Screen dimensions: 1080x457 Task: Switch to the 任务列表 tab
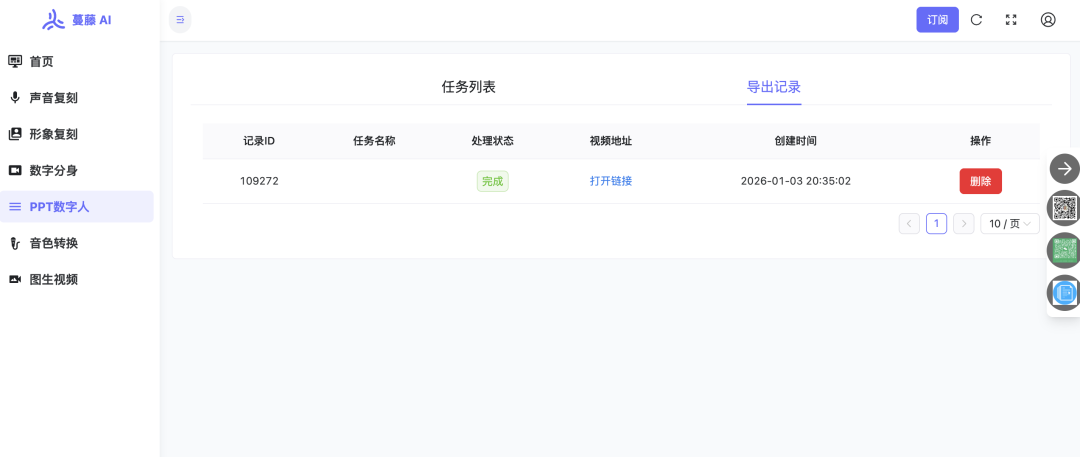coord(468,87)
